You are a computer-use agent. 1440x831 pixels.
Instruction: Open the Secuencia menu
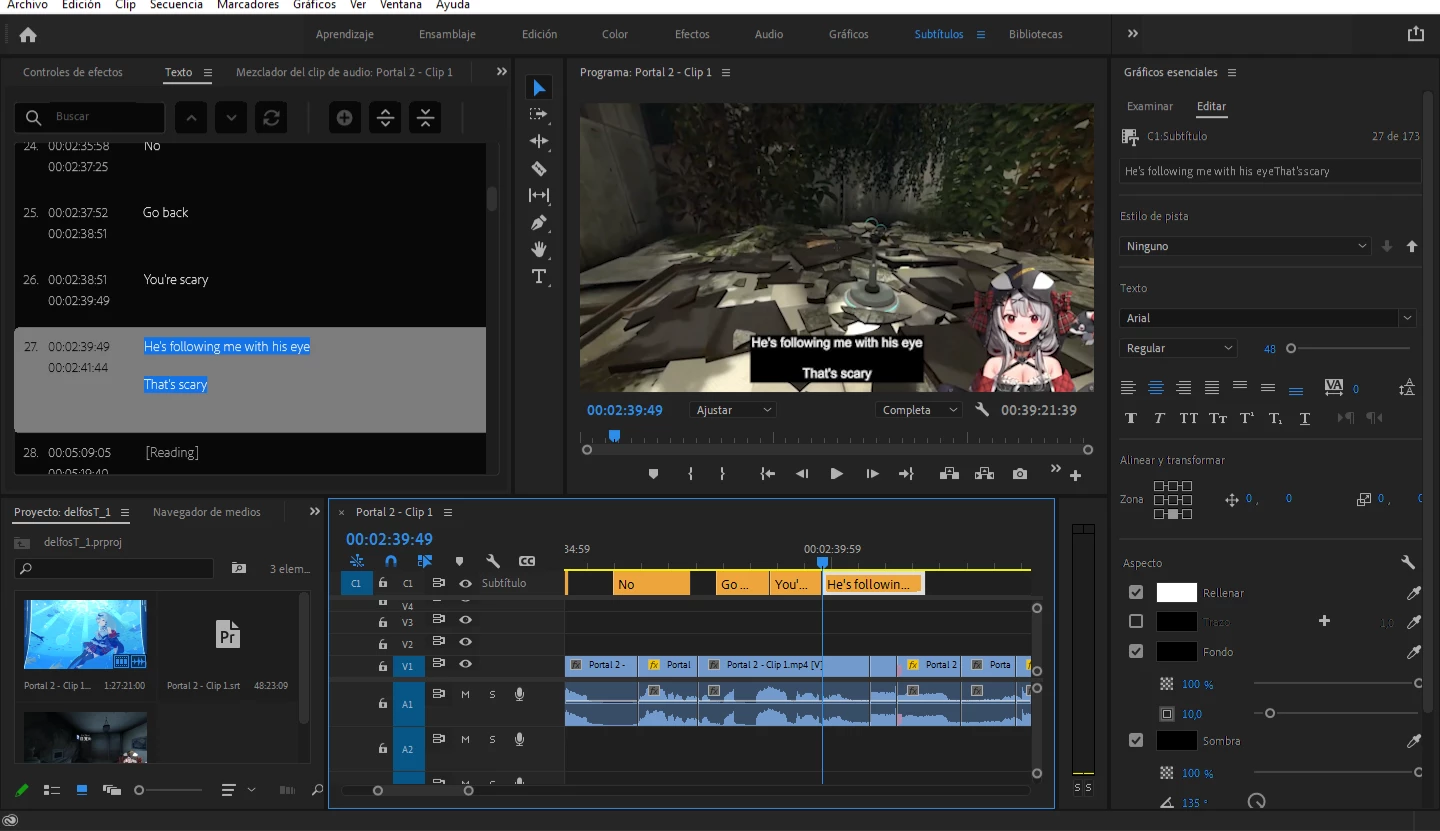(176, 5)
